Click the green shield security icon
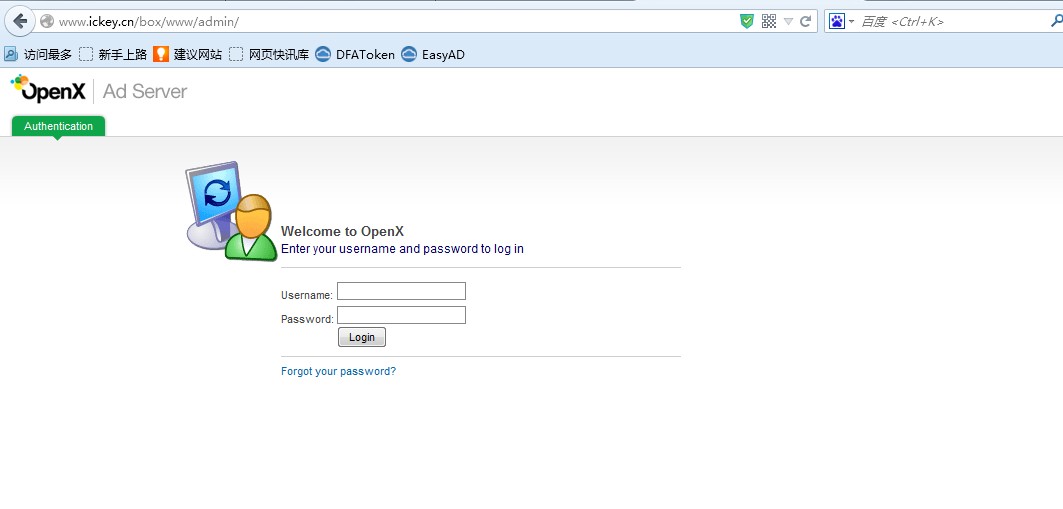 [746, 22]
